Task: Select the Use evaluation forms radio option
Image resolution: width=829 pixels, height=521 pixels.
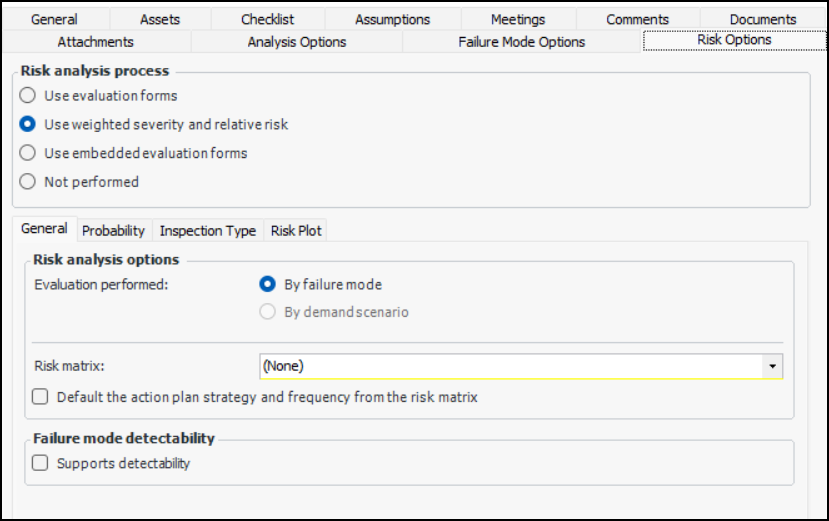Action: pyautogui.click(x=28, y=96)
